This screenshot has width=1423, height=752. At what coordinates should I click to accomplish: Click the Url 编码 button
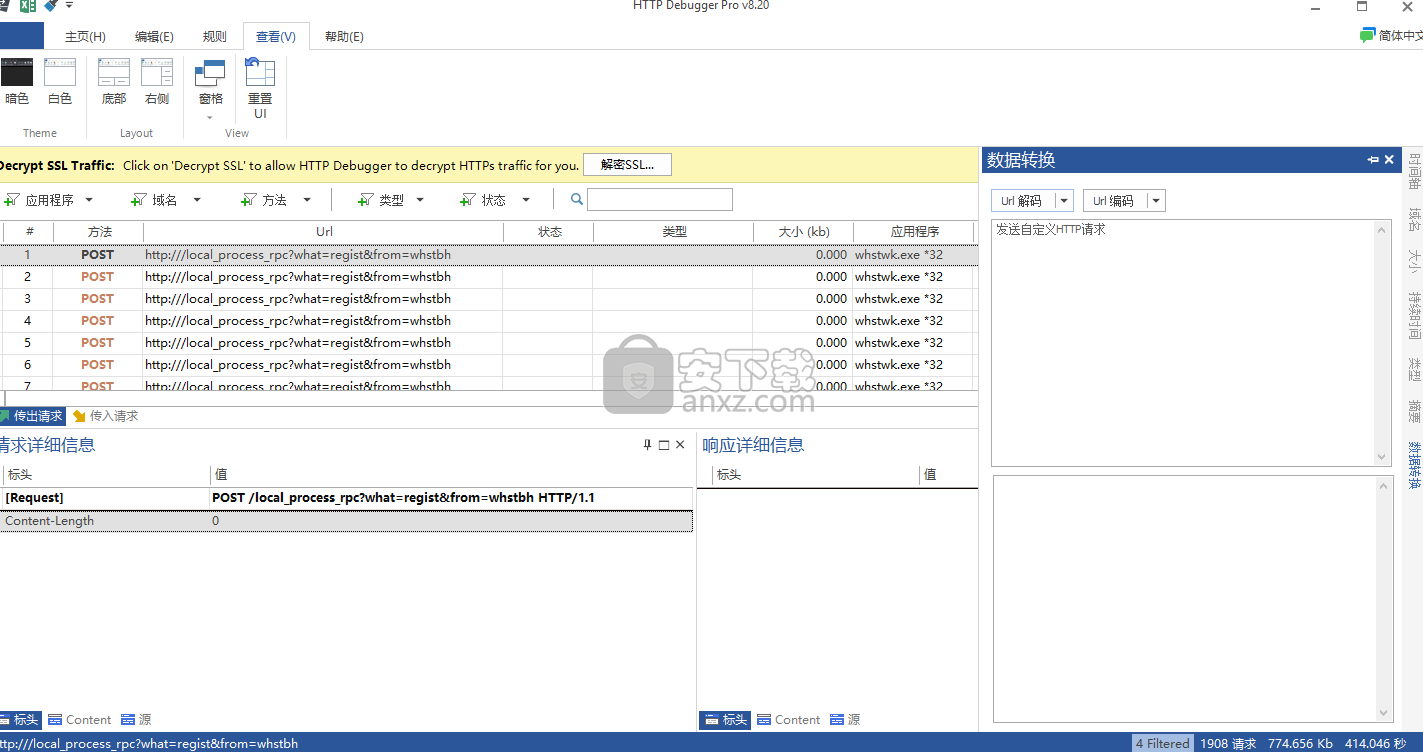[1114, 201]
